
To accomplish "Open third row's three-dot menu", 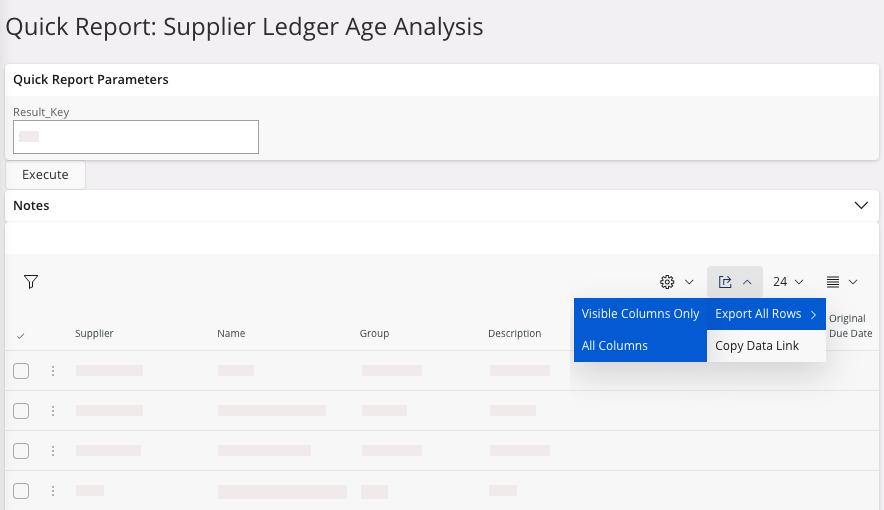I will tap(53, 451).
